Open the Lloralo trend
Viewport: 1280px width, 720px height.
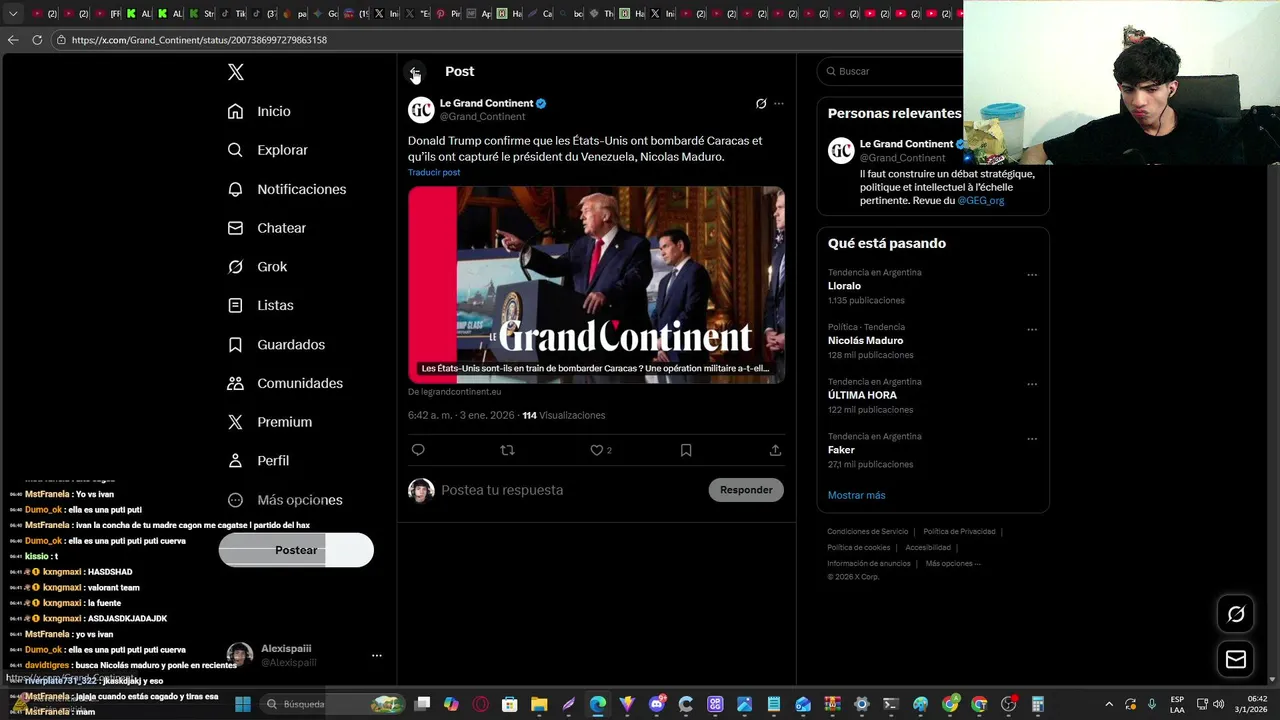[x=844, y=286]
